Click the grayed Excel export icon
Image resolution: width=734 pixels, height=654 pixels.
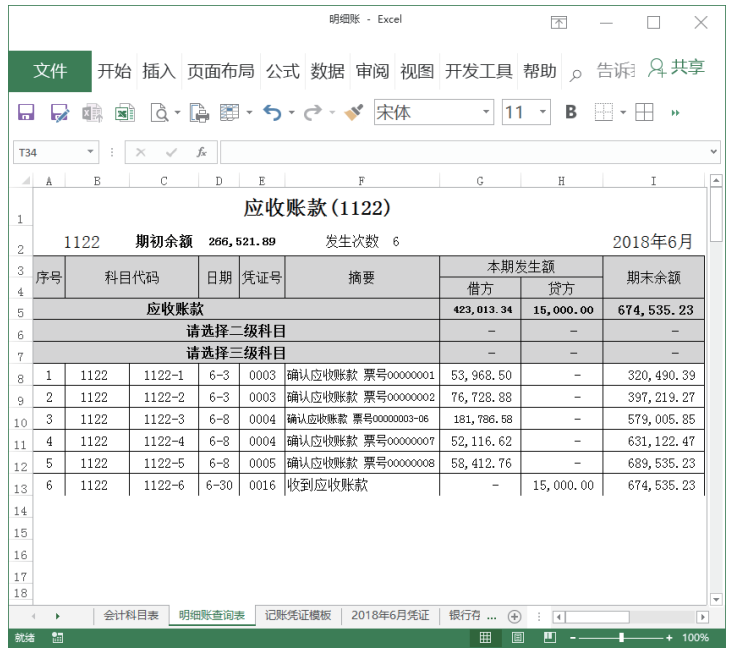click(92, 113)
